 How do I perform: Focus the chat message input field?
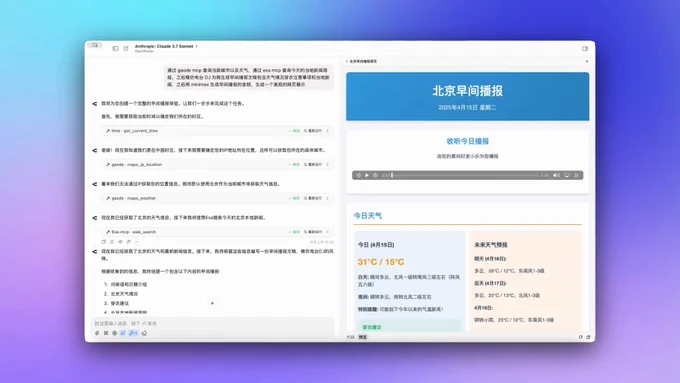coord(212,324)
